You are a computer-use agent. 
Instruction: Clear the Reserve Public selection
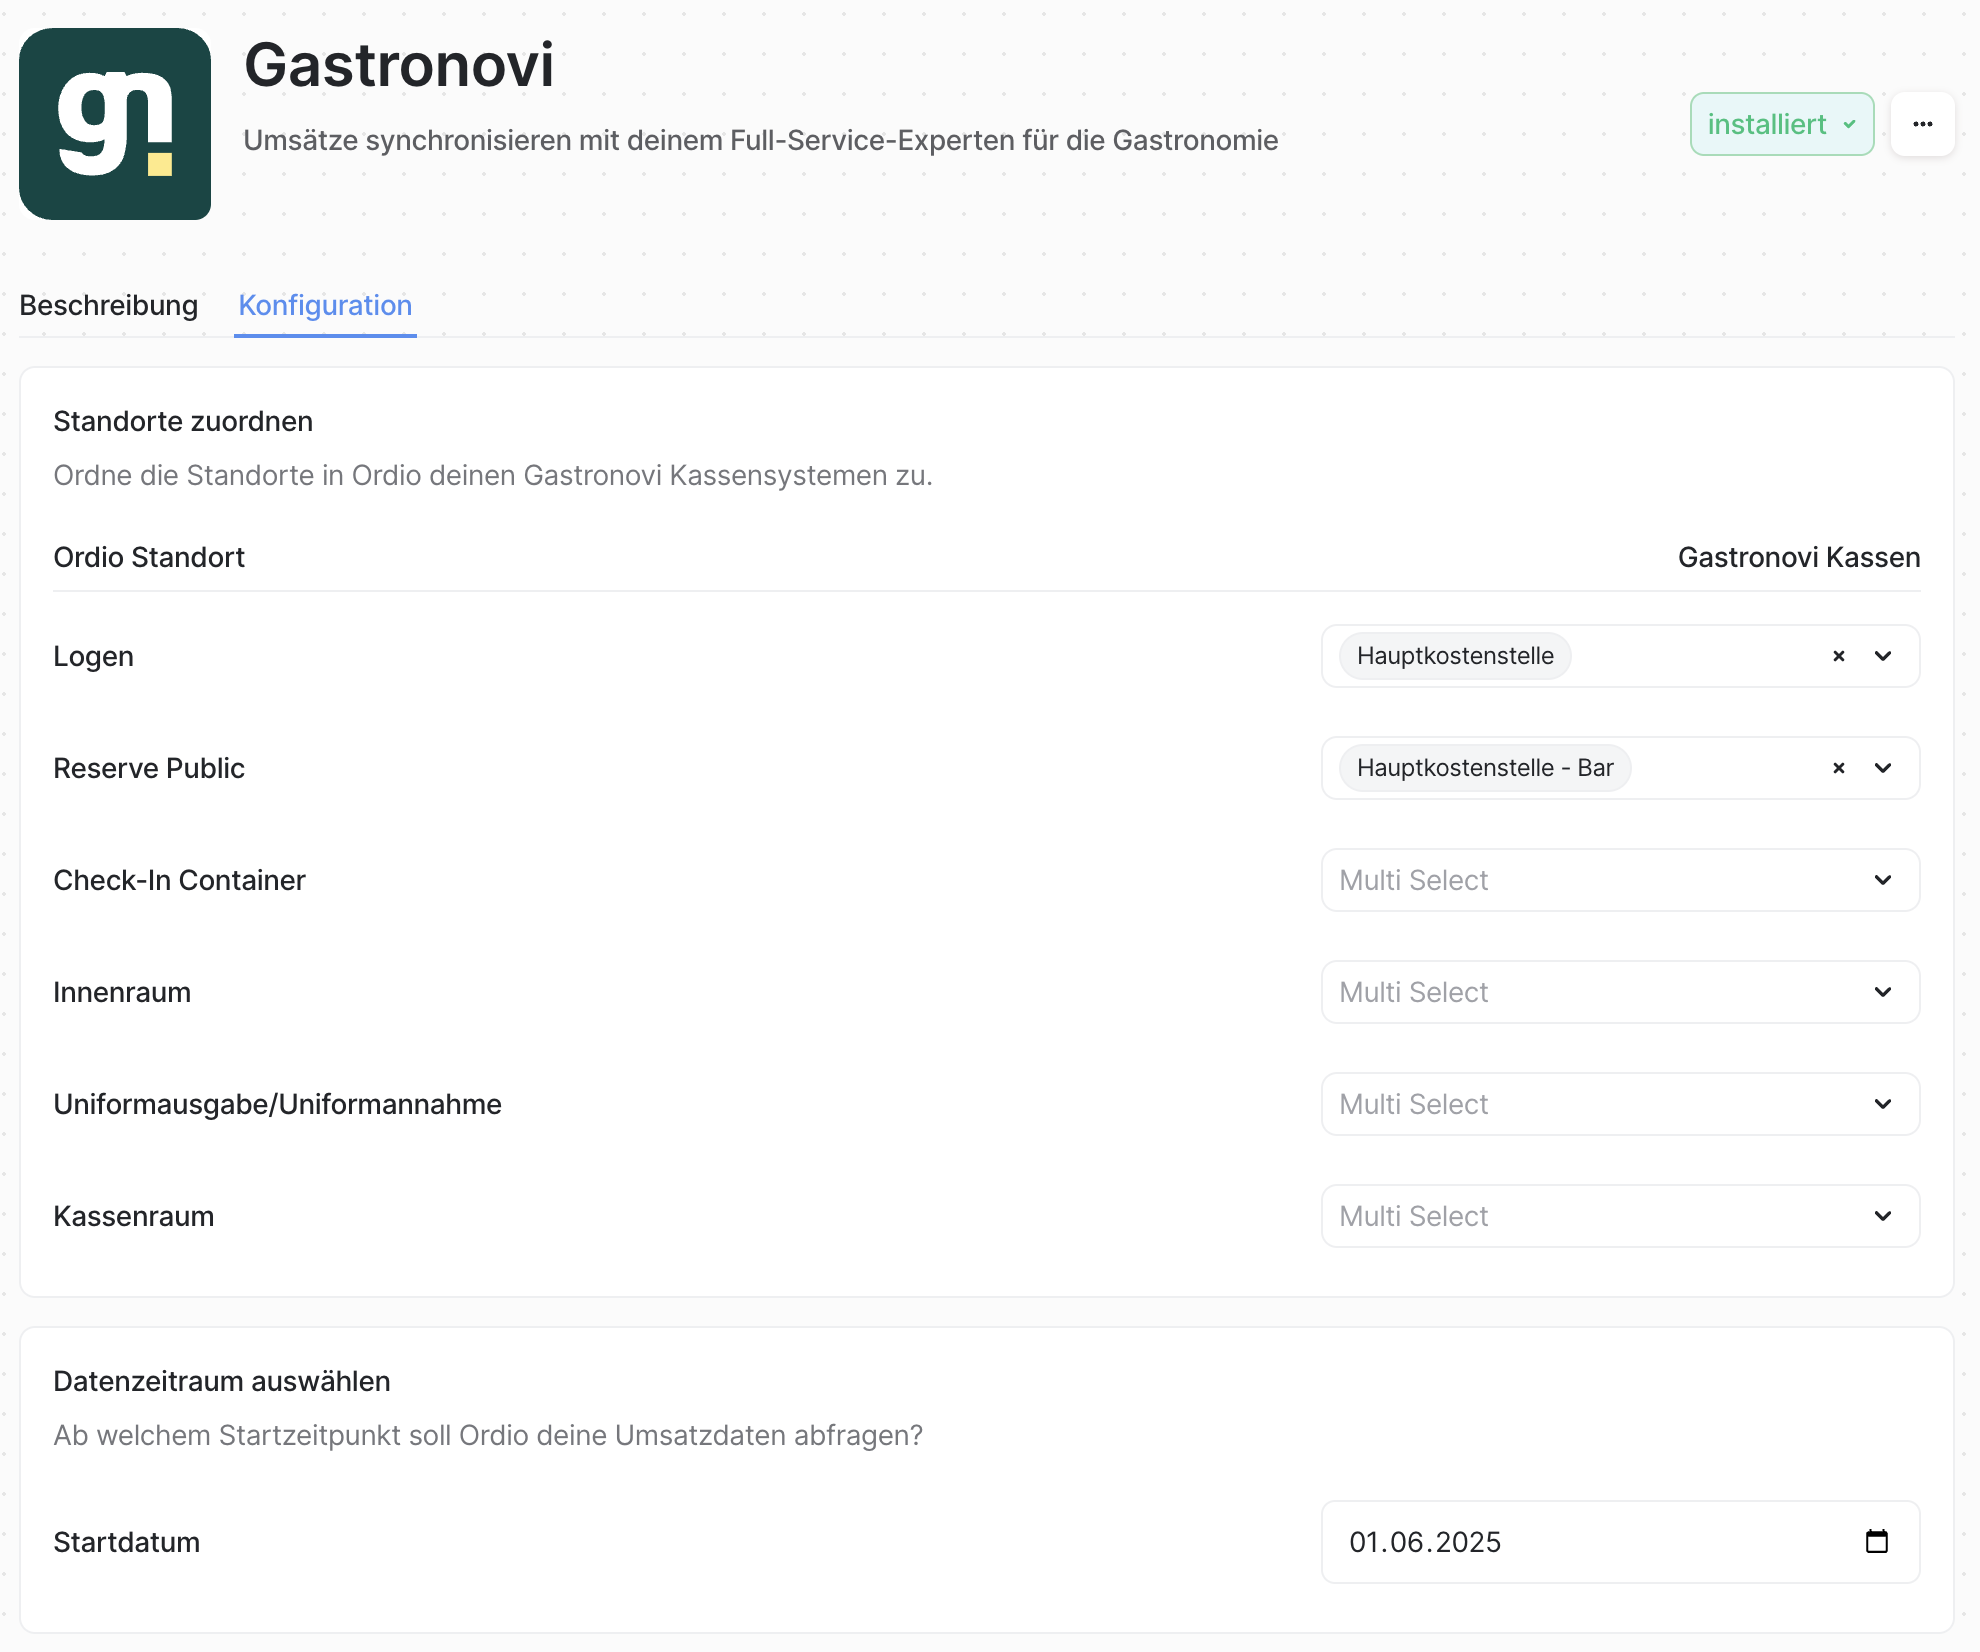[x=1838, y=768]
